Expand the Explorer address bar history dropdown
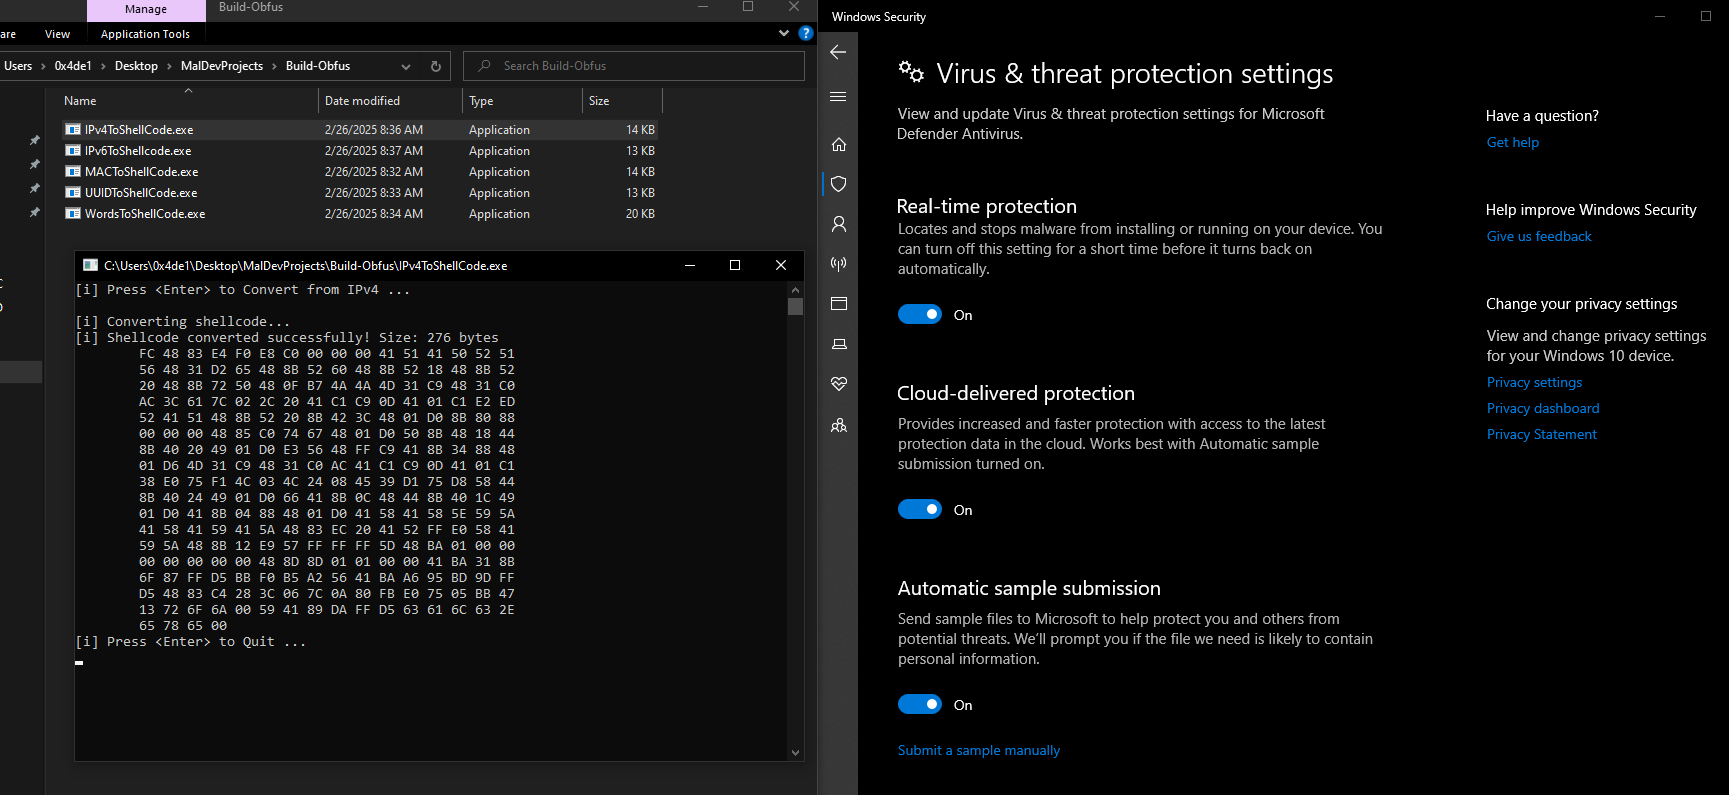This screenshot has width=1729, height=795. tap(406, 66)
